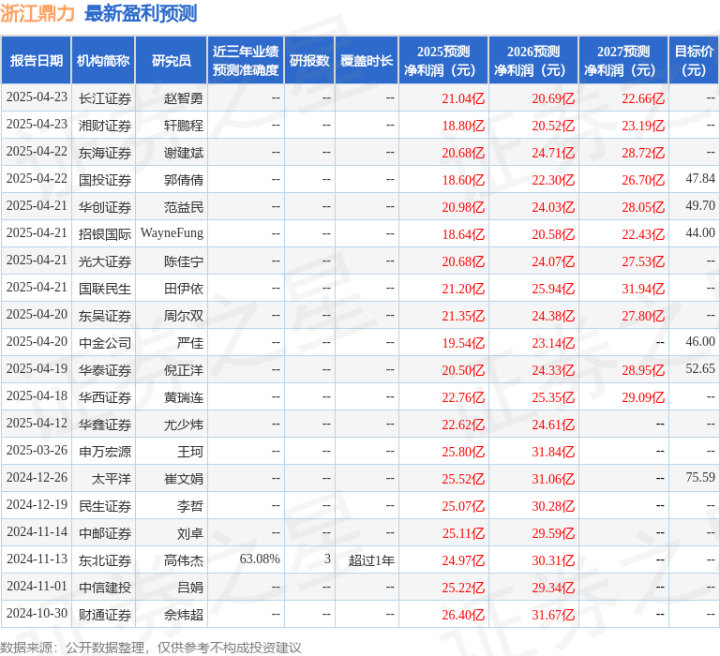The height and width of the screenshot is (656, 720).
Task: Click the 目标价 column header
Action: [694, 61]
